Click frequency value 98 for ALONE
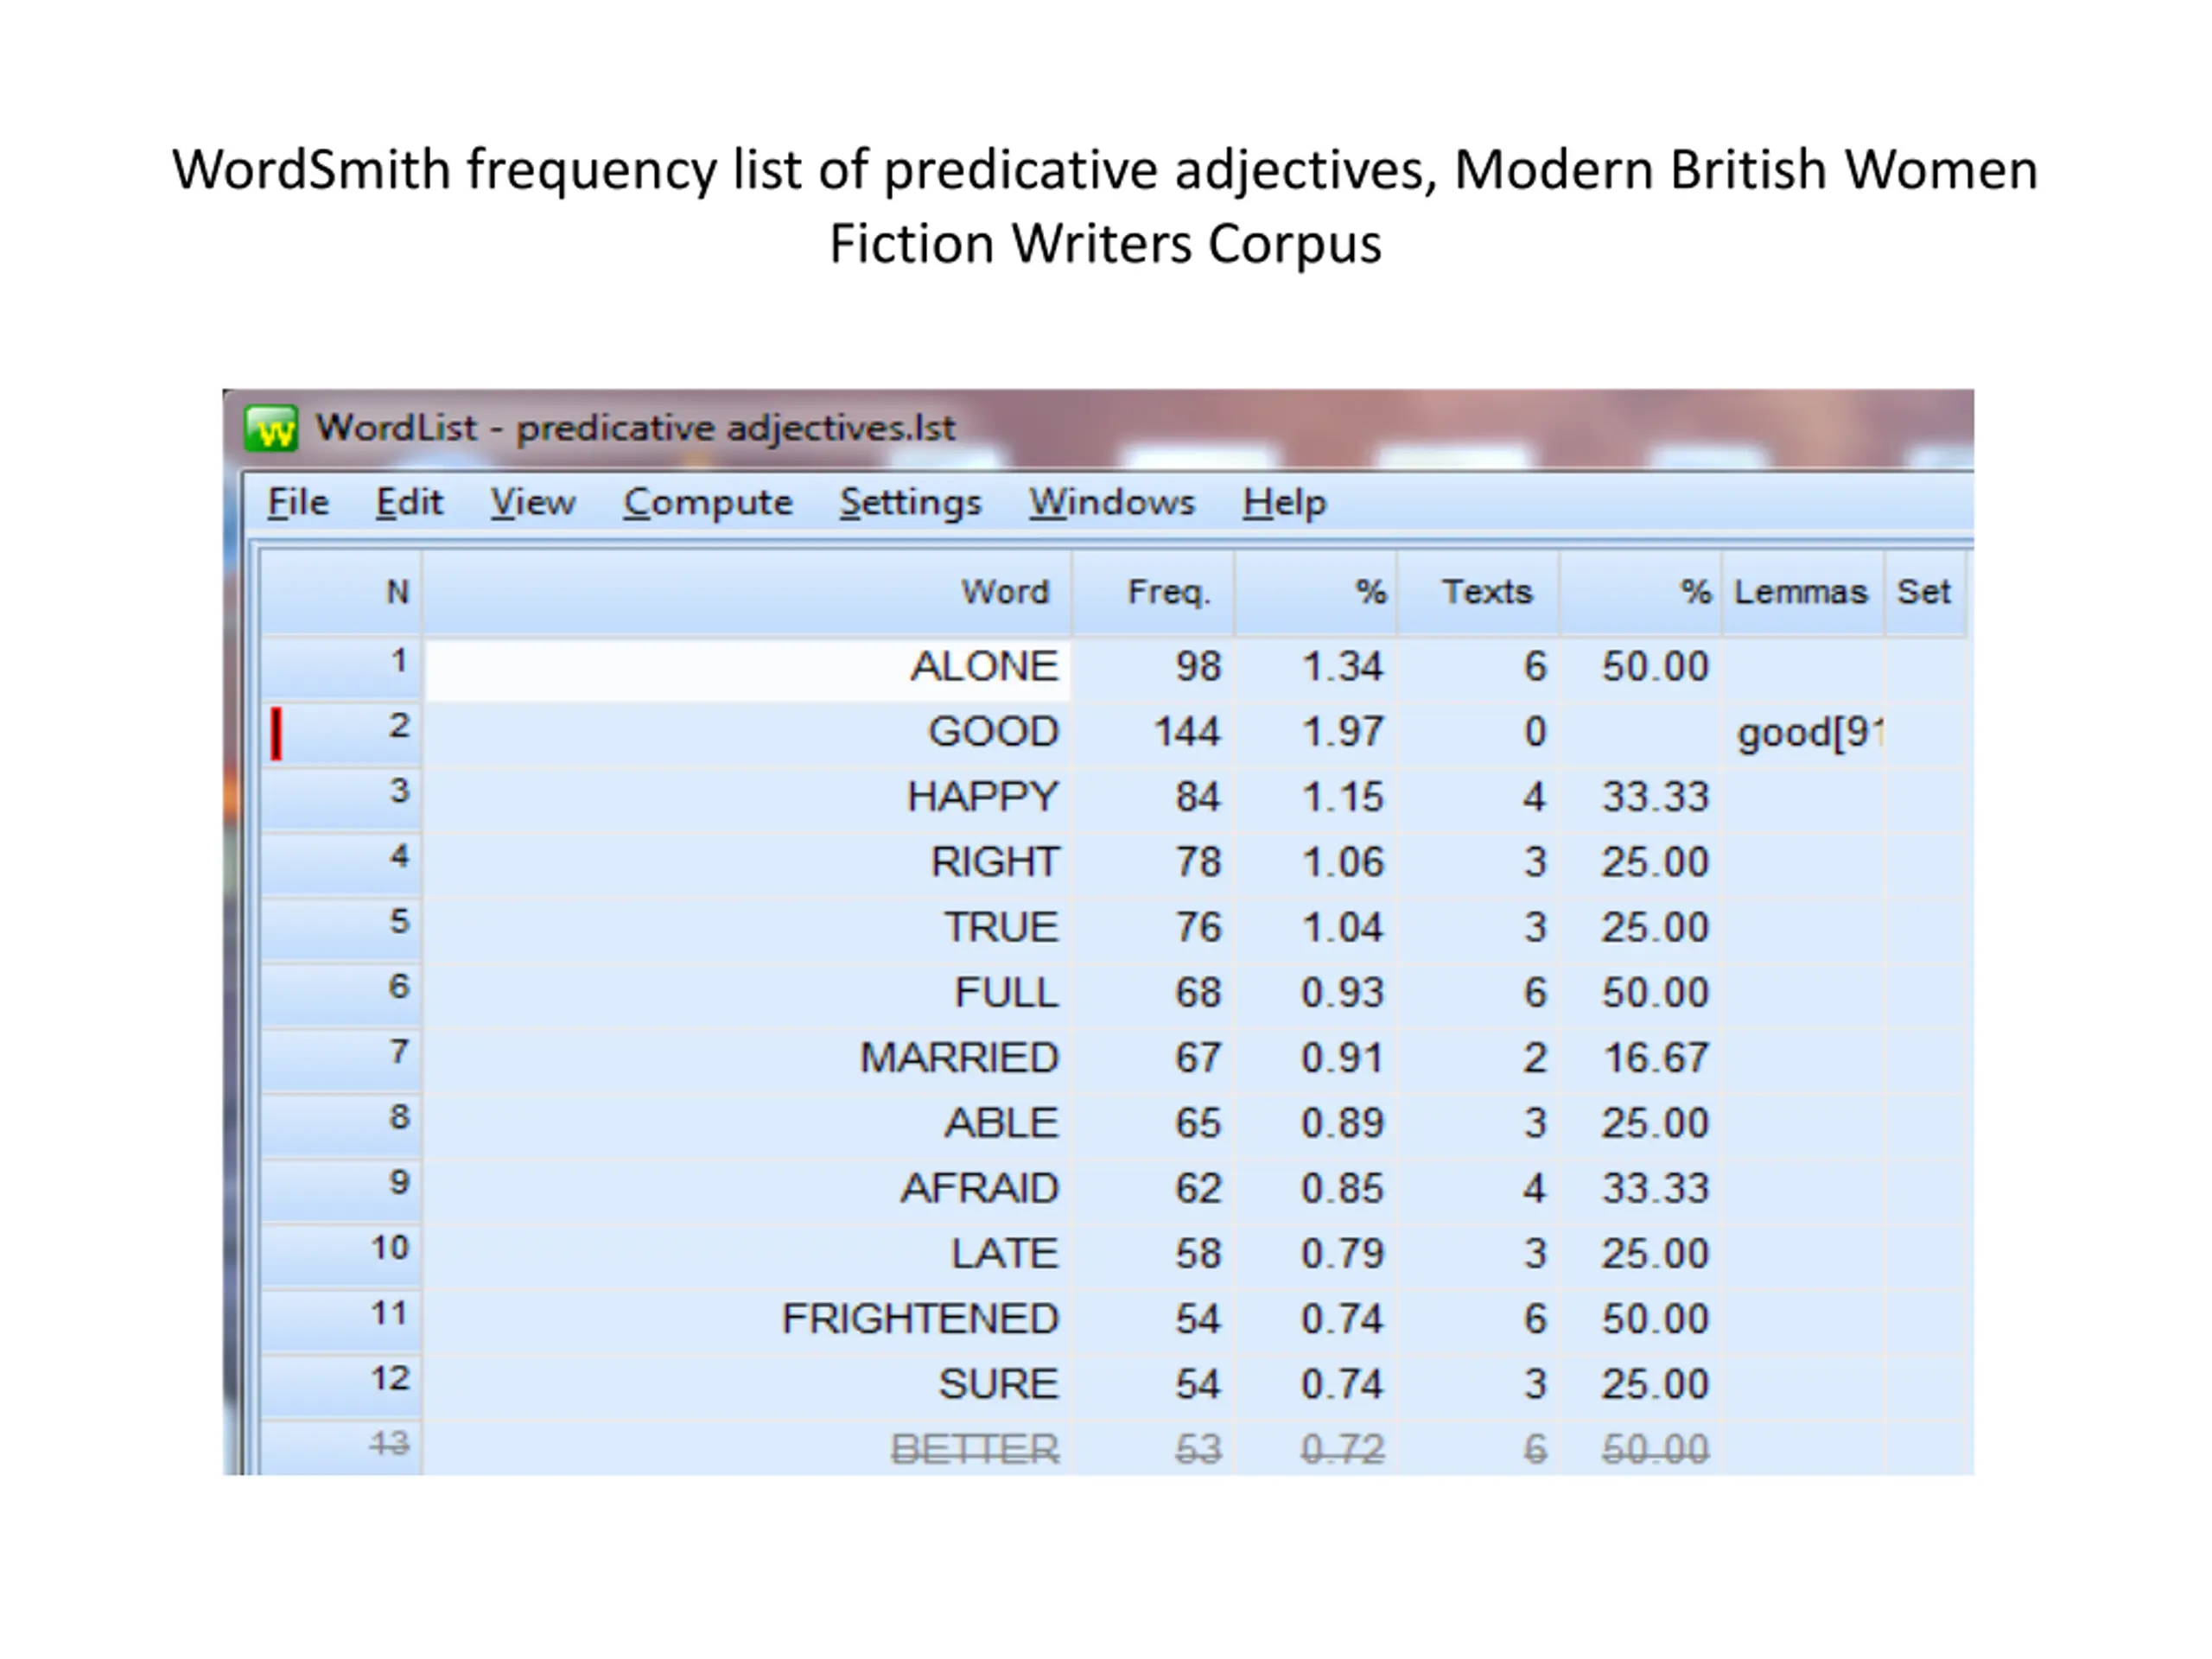Image resolution: width=2212 pixels, height=1659 pixels. pyautogui.click(x=1198, y=667)
